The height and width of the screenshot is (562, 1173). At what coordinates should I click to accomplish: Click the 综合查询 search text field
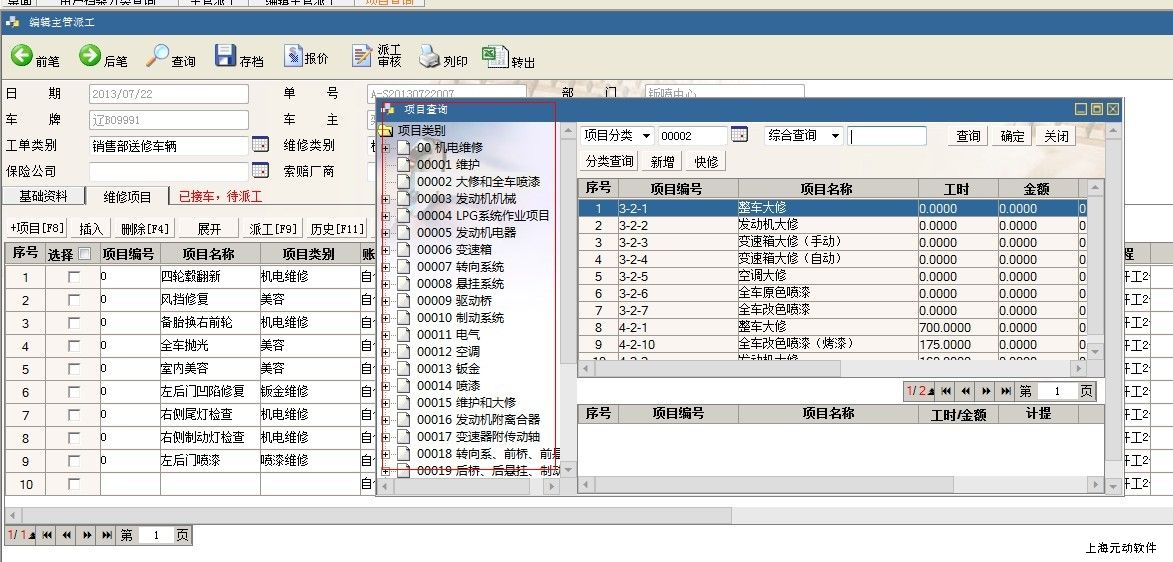pyautogui.click(x=887, y=136)
